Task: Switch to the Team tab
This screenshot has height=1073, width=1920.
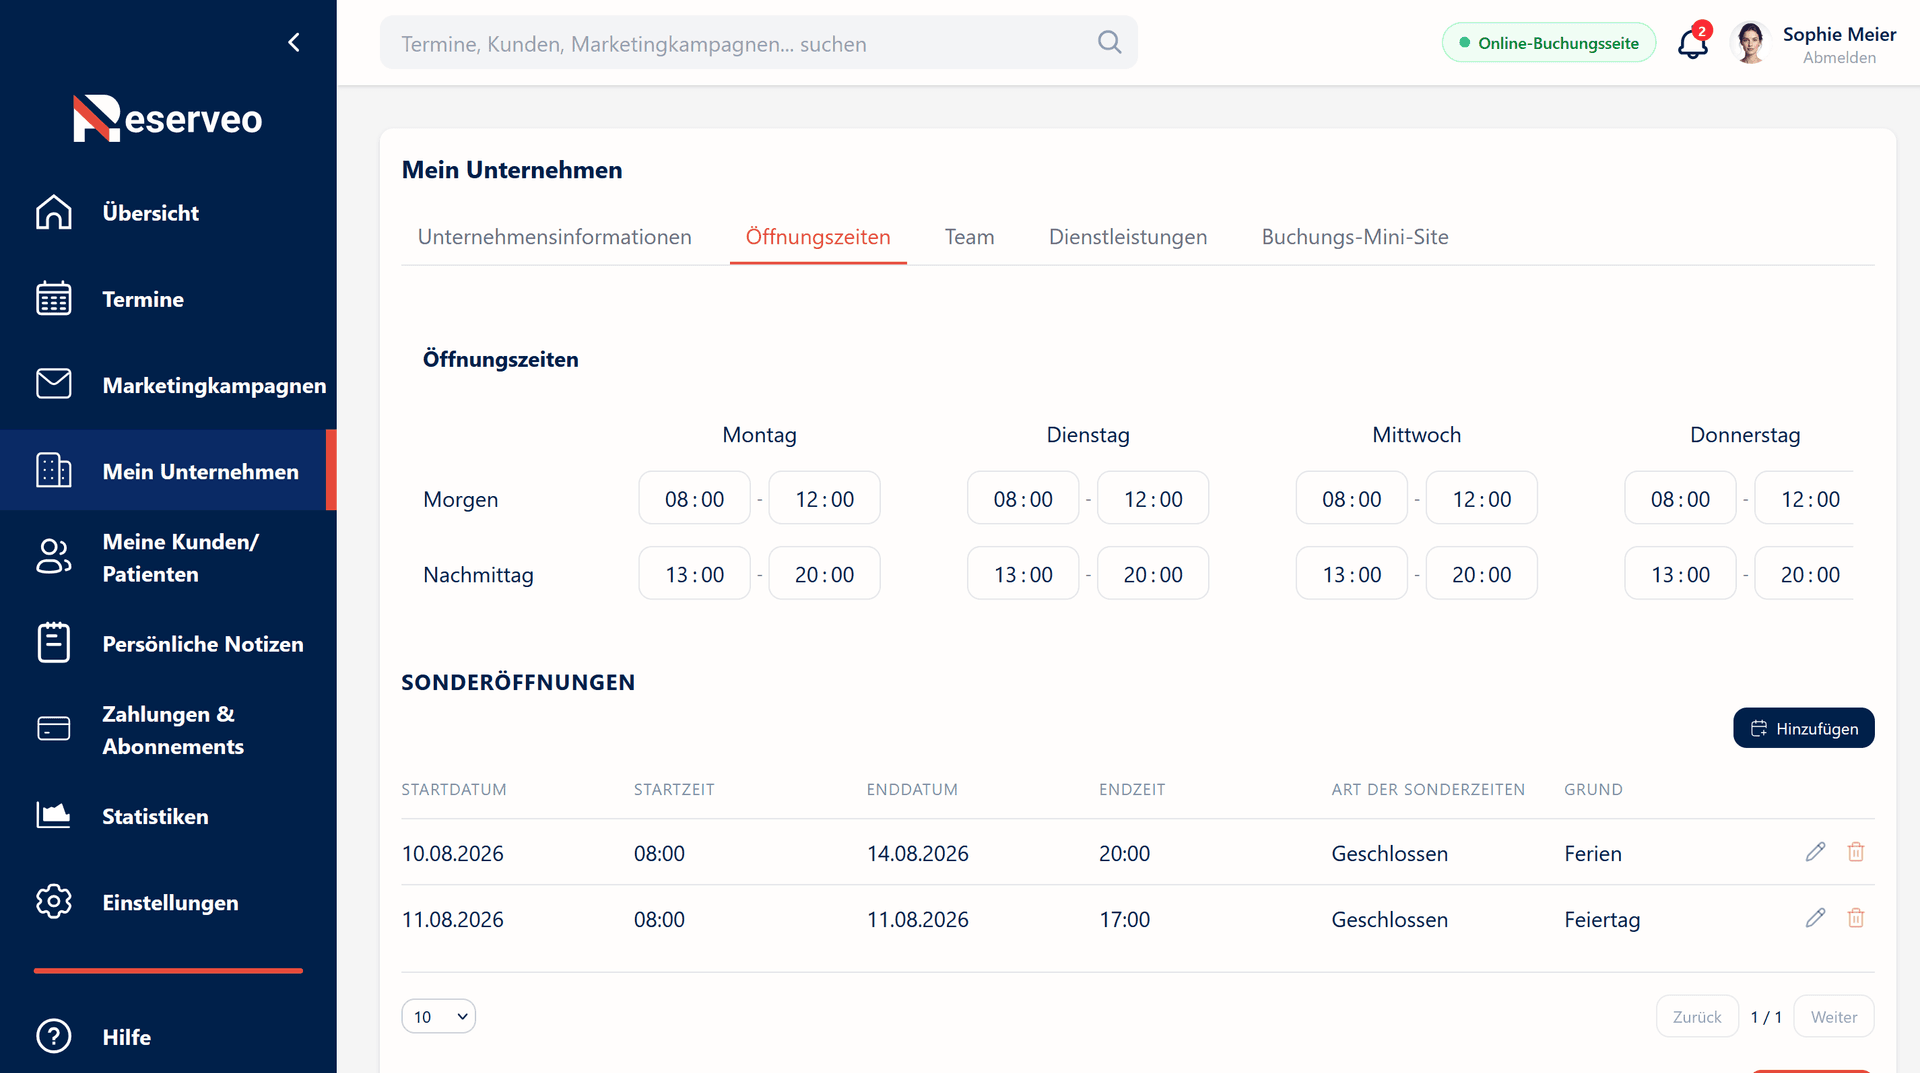Action: click(969, 237)
